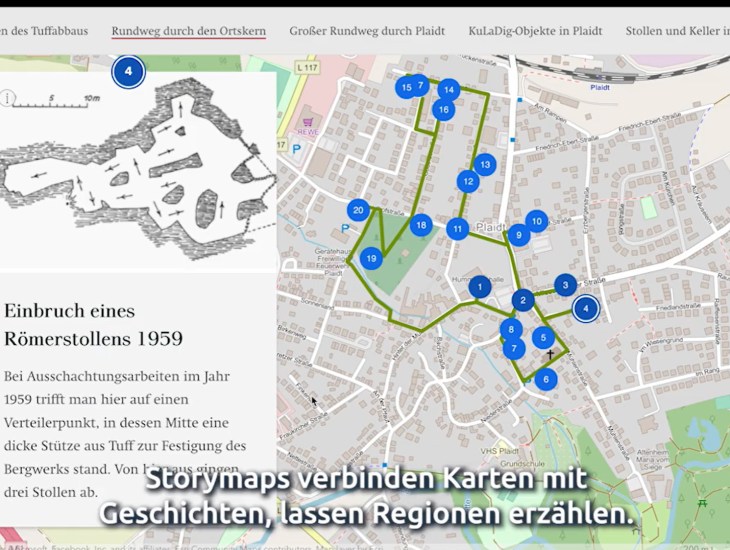Click the number 4 badge above sketch
The image size is (730, 550).
click(x=128, y=72)
